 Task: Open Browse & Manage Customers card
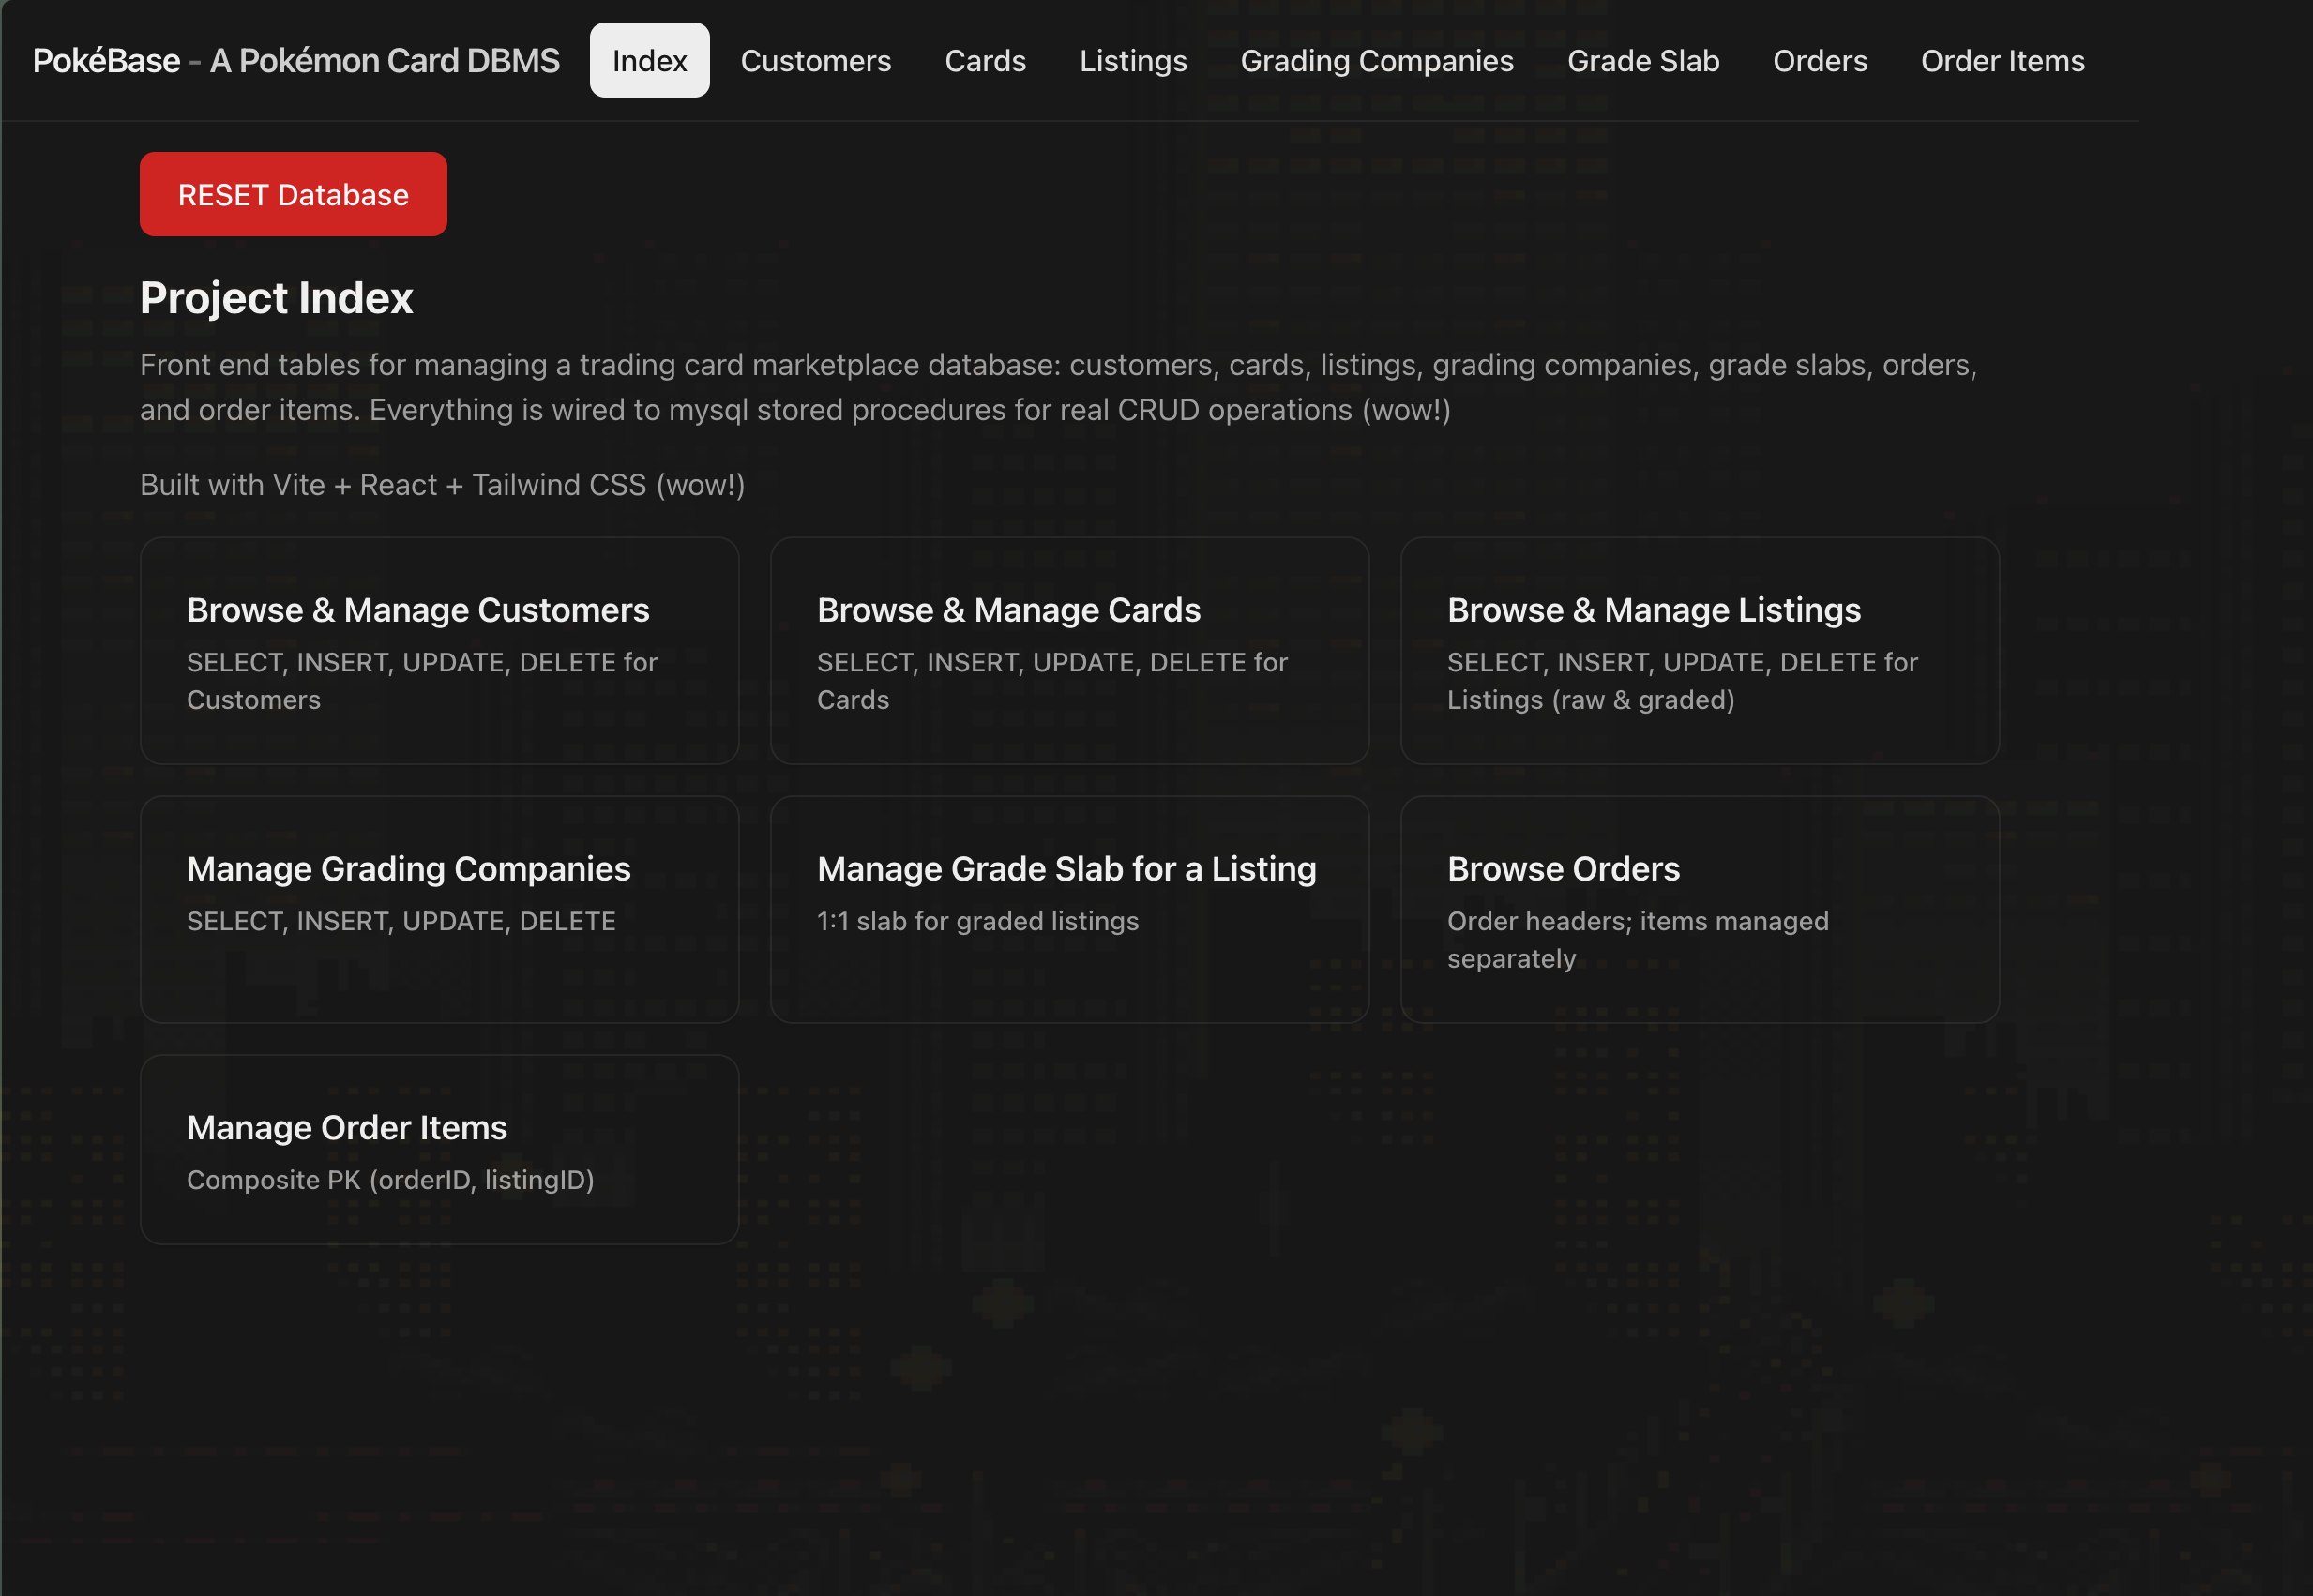click(439, 651)
